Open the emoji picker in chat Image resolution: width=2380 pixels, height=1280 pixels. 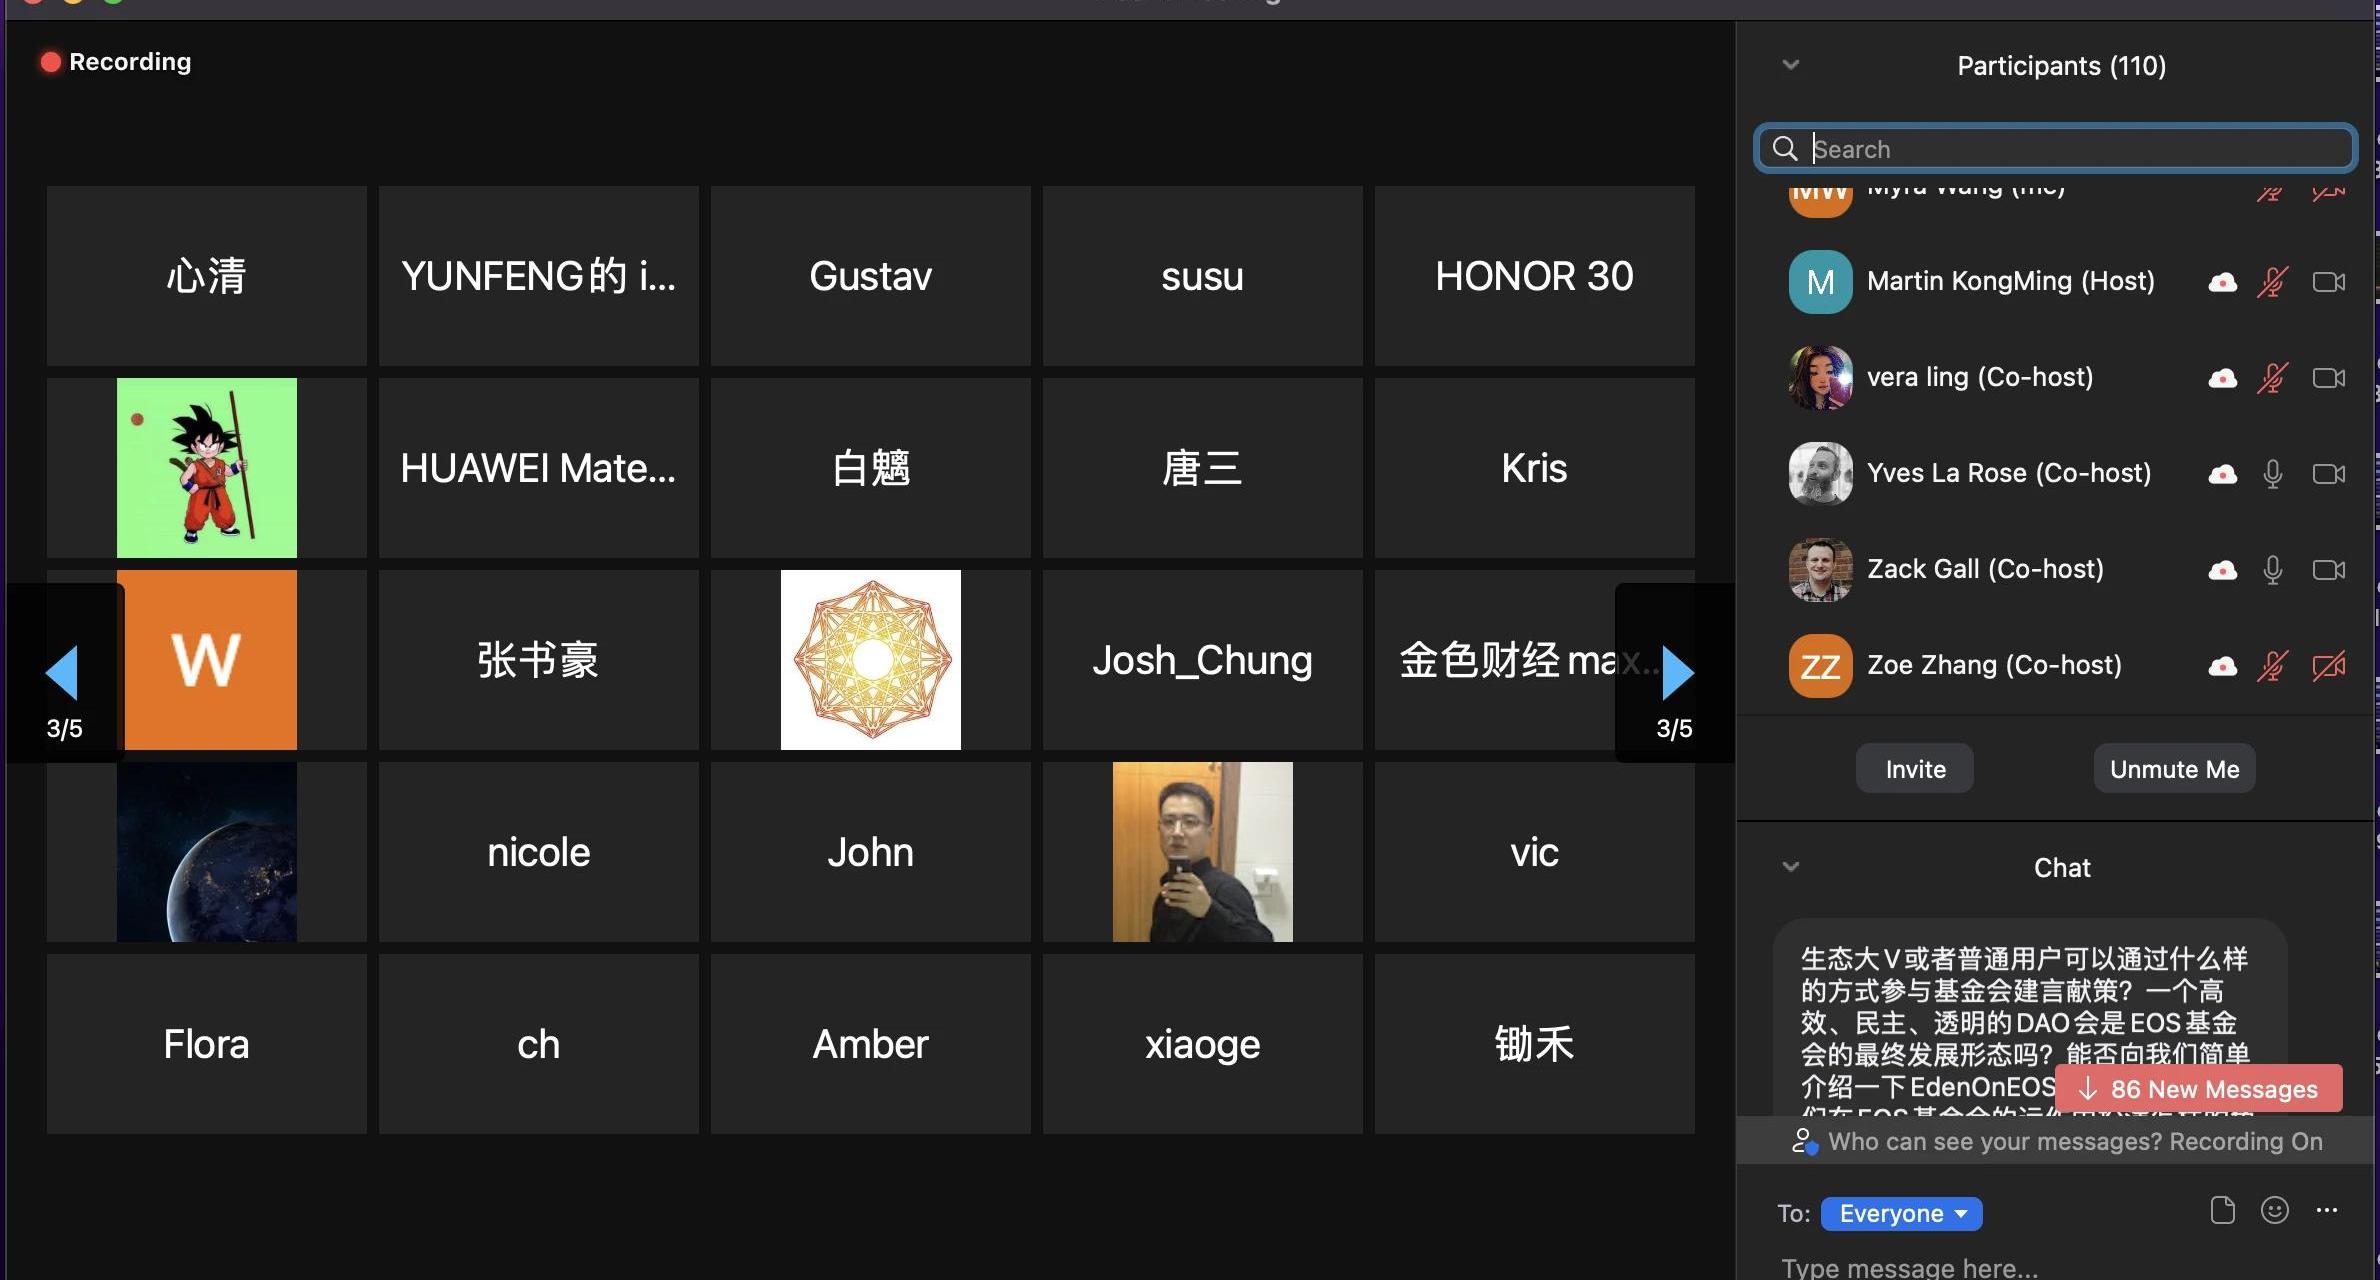pyautogui.click(x=2274, y=1211)
